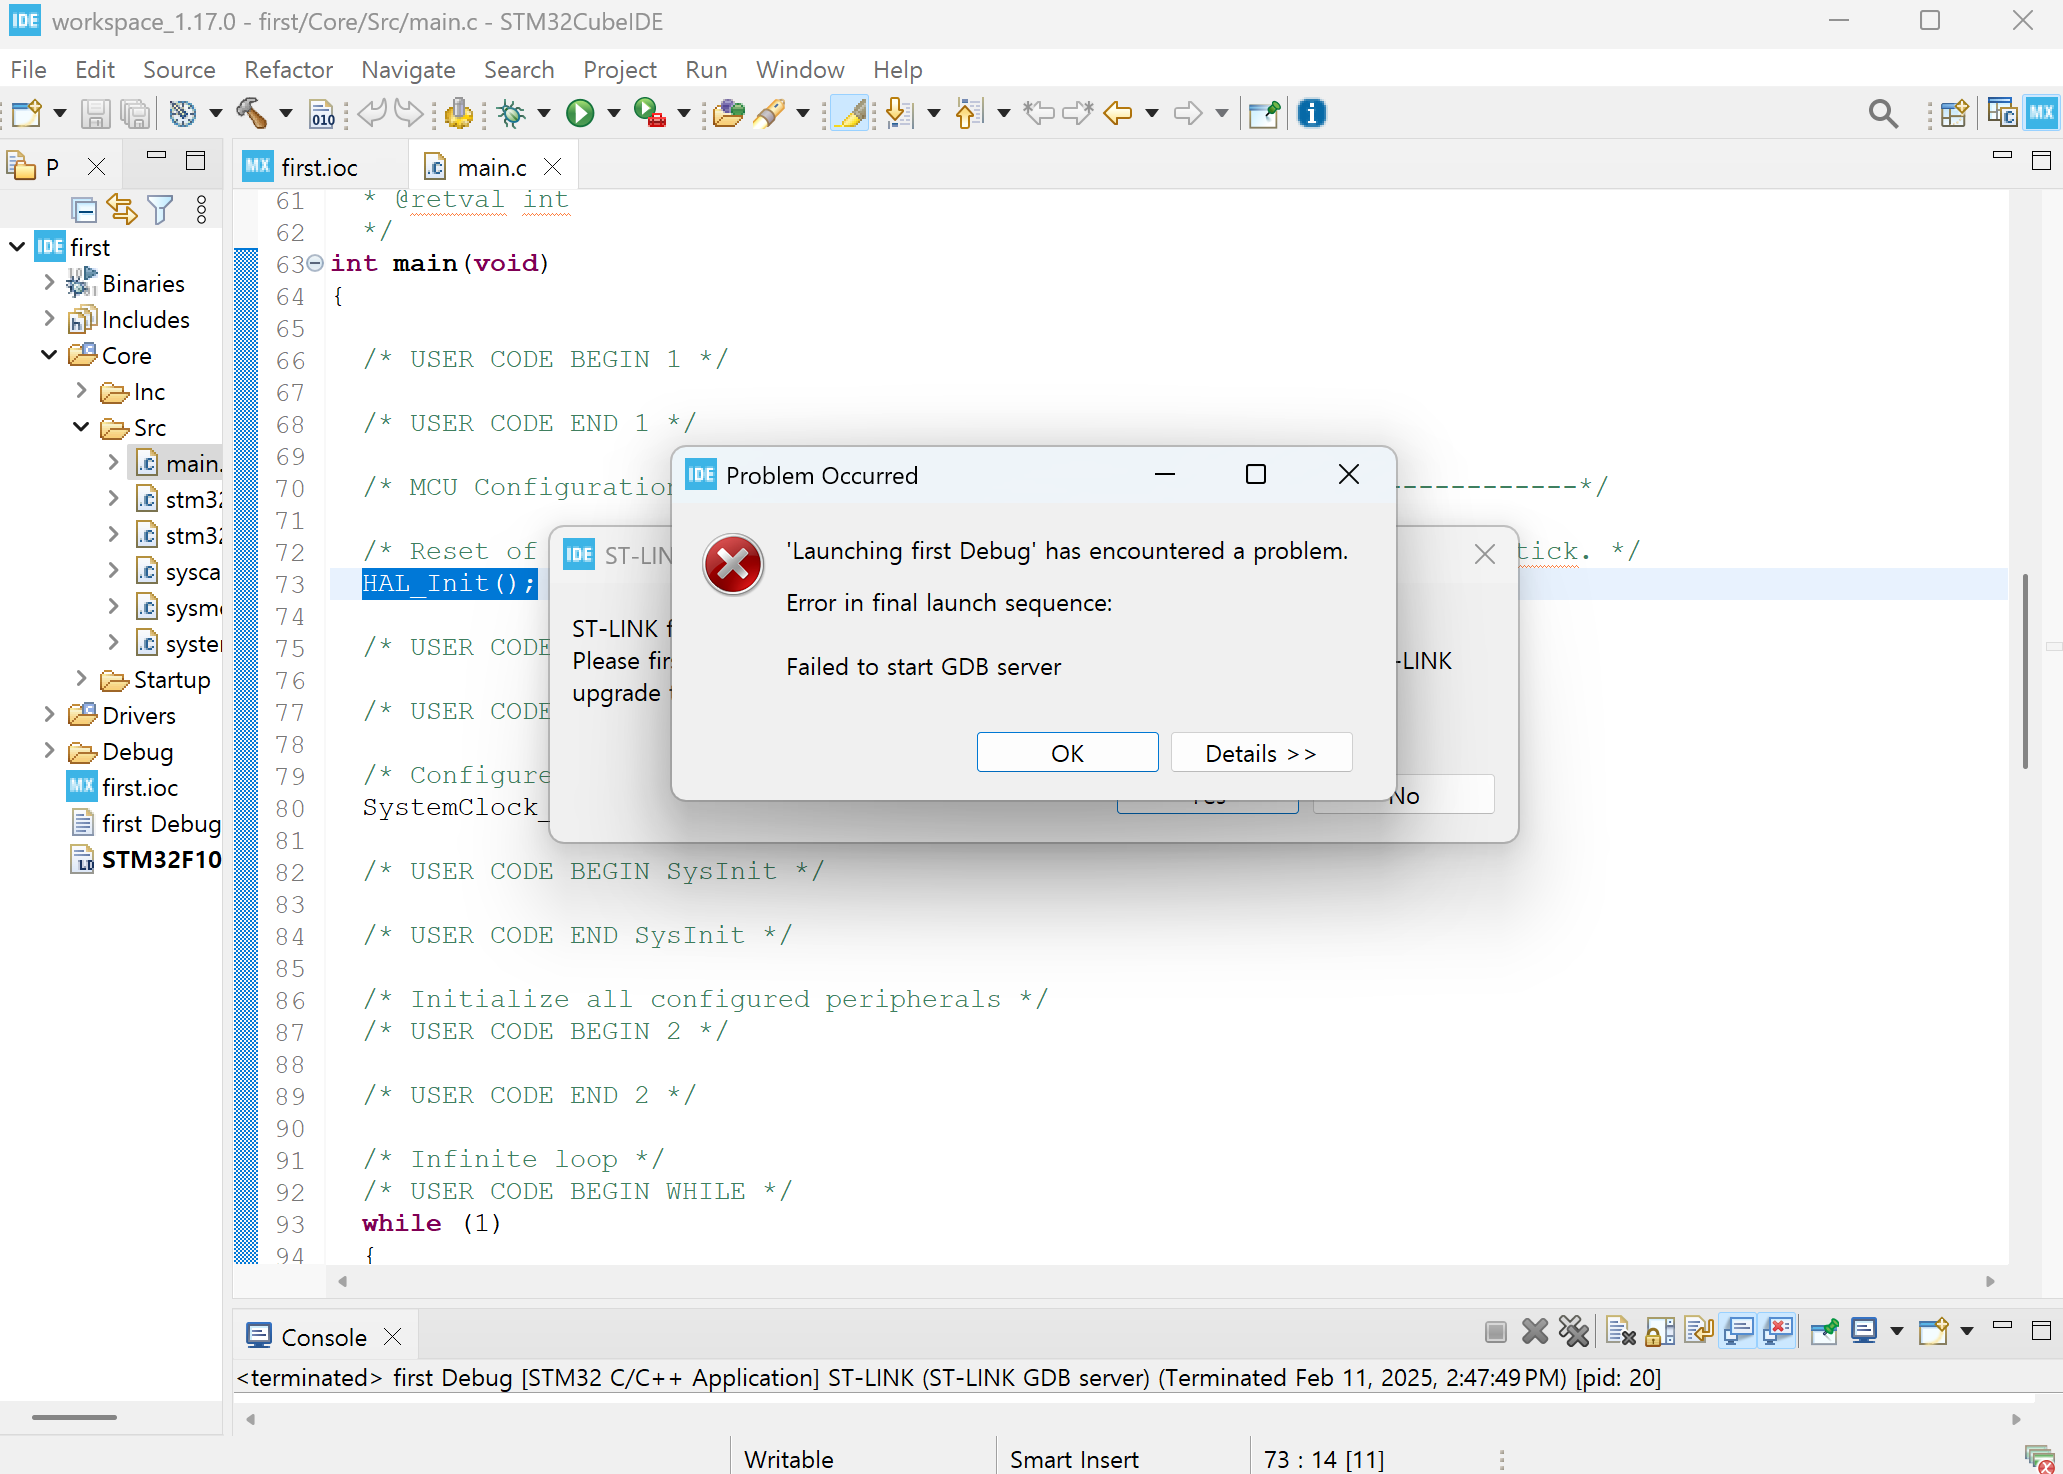Expand the Binaries tree node
2063x1474 pixels.
tap(49, 283)
